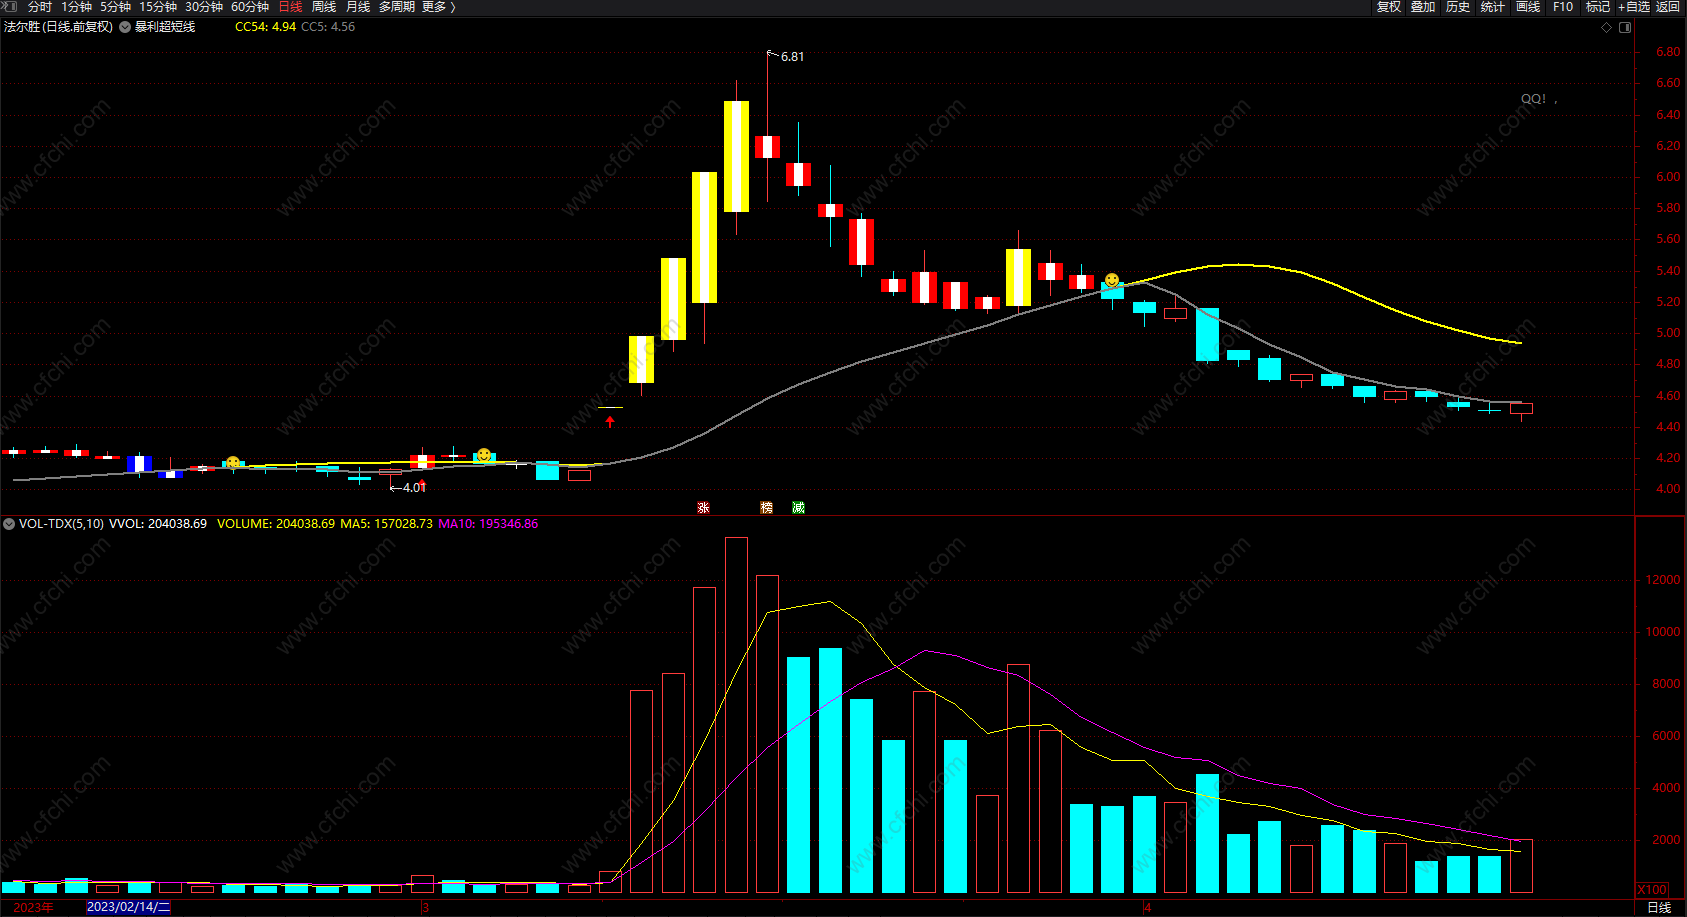The height and width of the screenshot is (917, 1687).
Task: Expand the VOL-TDX indicator dropdown arrow
Action: (x=9, y=524)
